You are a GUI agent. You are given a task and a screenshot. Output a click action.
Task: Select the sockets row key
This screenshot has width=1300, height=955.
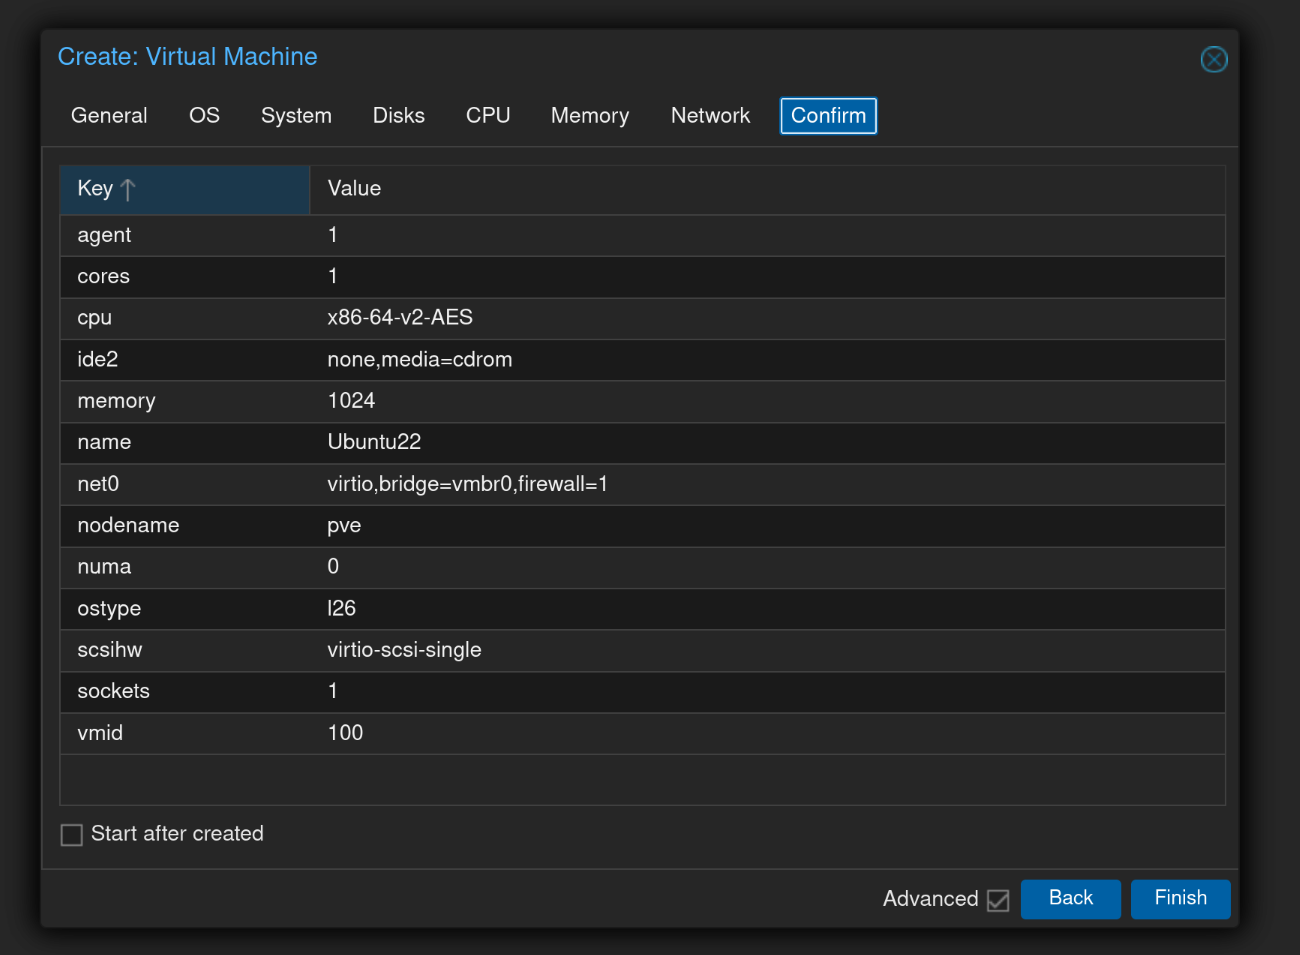point(113,691)
